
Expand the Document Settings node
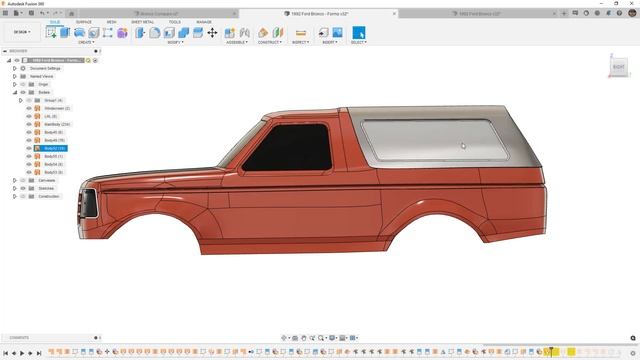pos(15,69)
